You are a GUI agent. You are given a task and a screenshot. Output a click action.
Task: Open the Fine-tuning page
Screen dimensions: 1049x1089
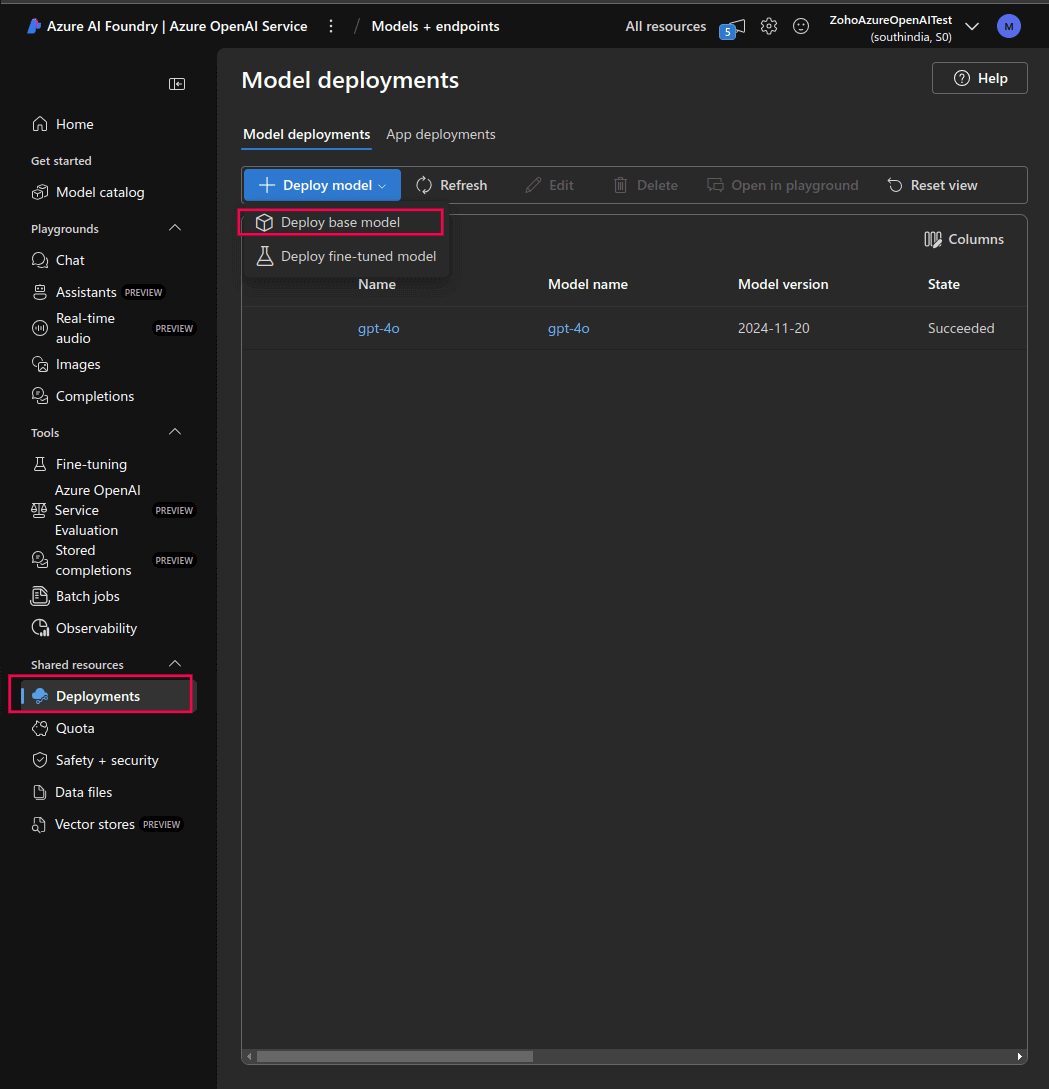point(87,463)
